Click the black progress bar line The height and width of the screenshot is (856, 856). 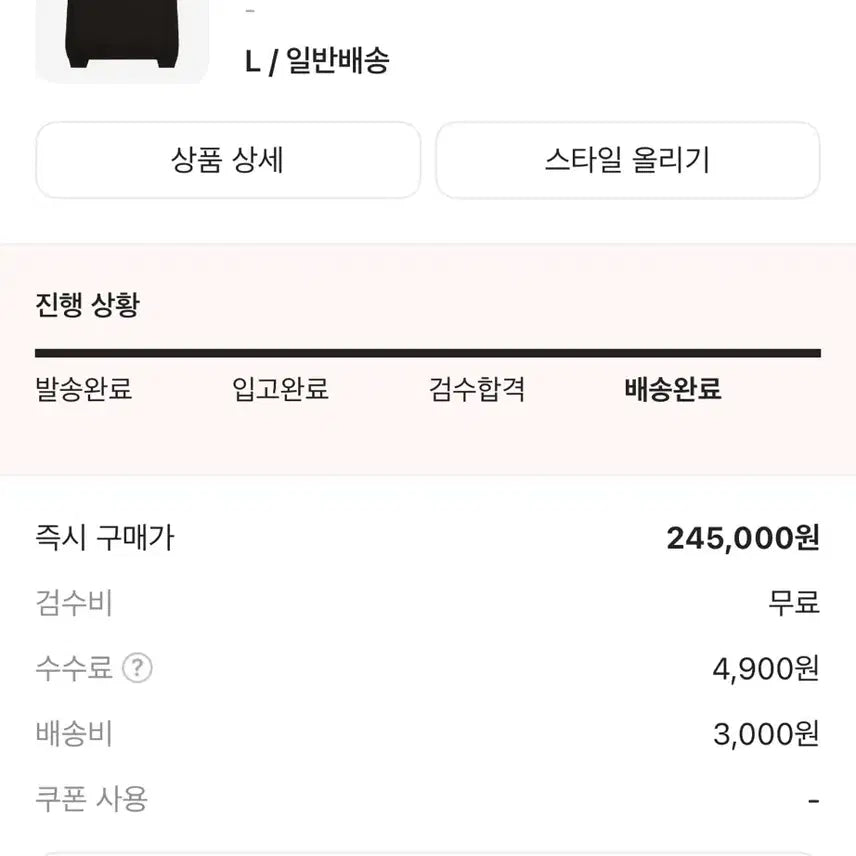[x=428, y=352]
